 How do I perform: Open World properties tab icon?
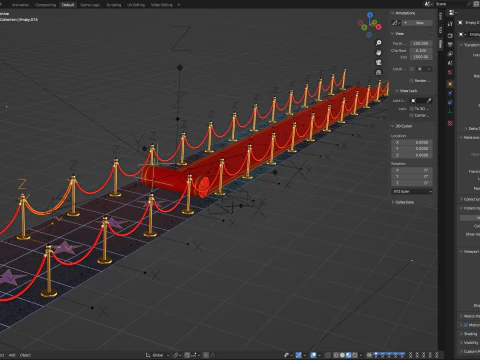[450, 72]
